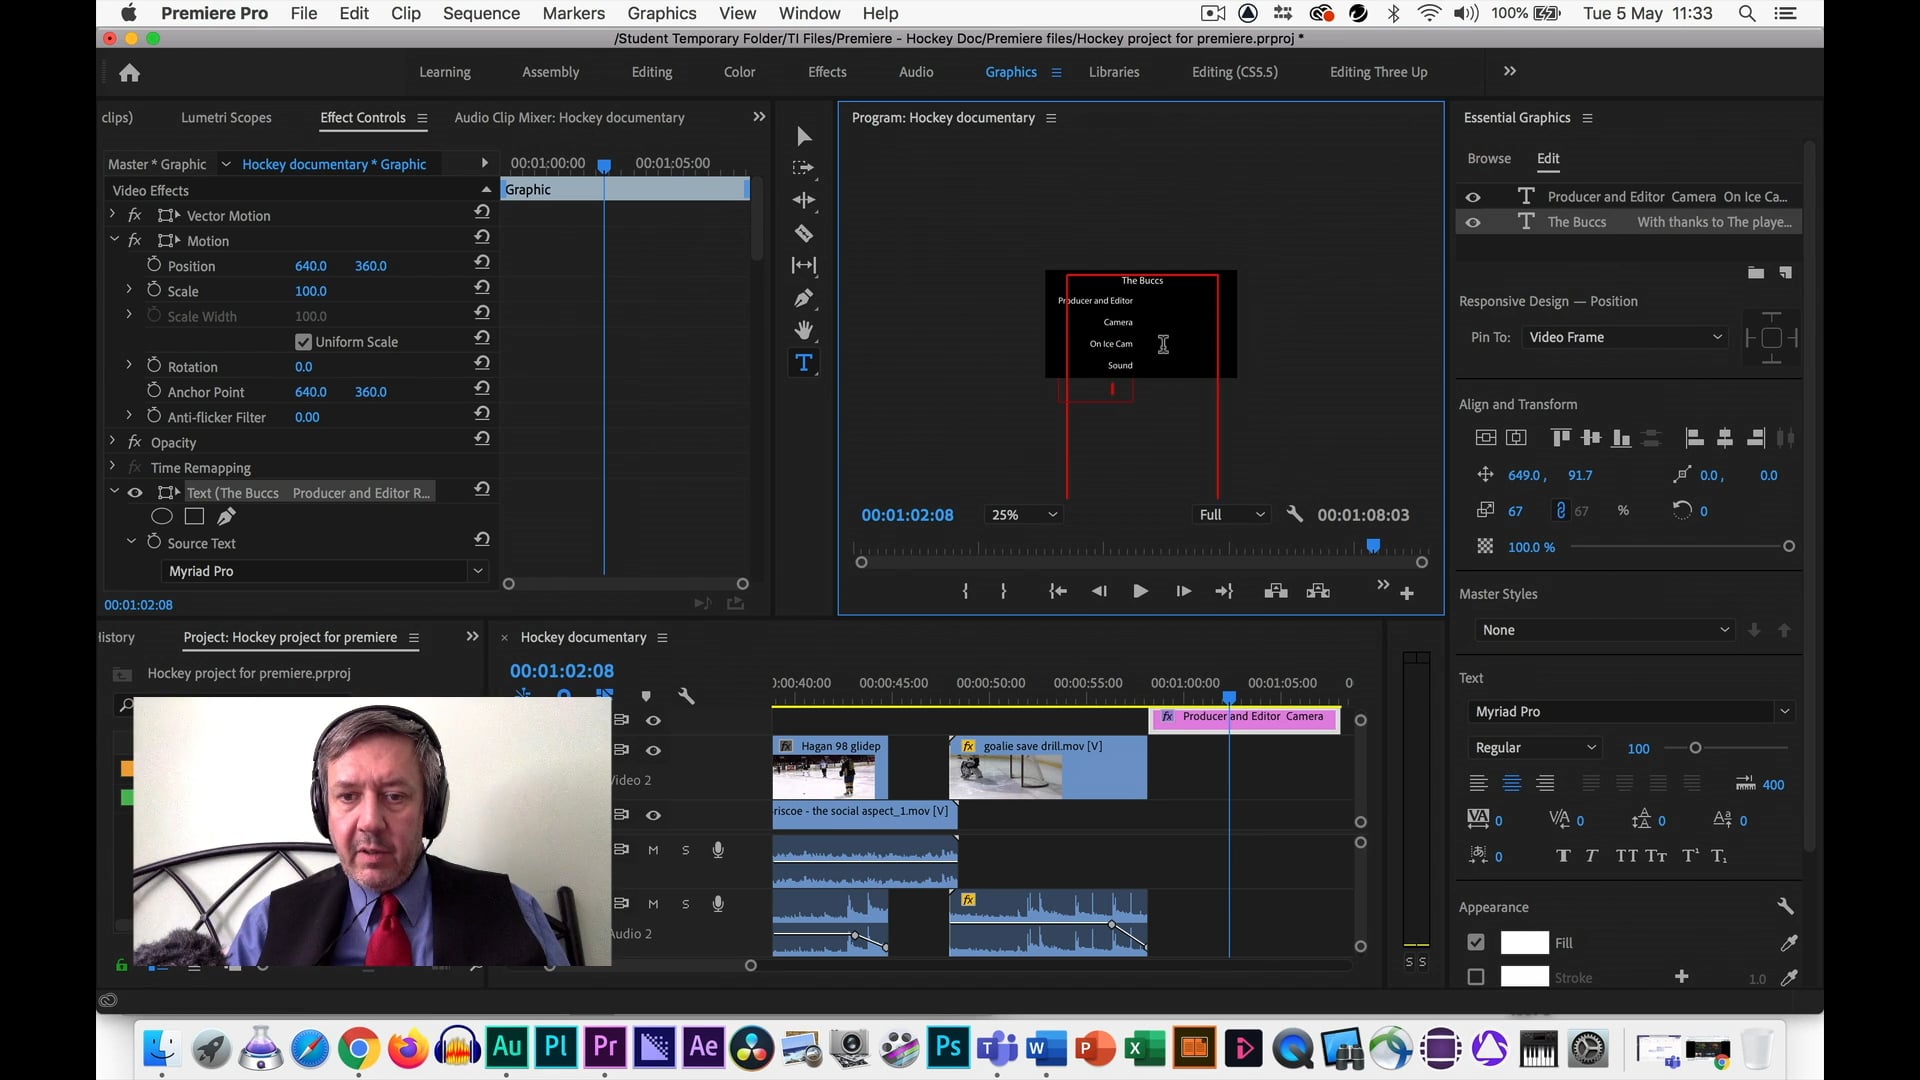This screenshot has width=1920, height=1080.
Task: Hide The Buccs text layer
Action: click(x=1473, y=222)
